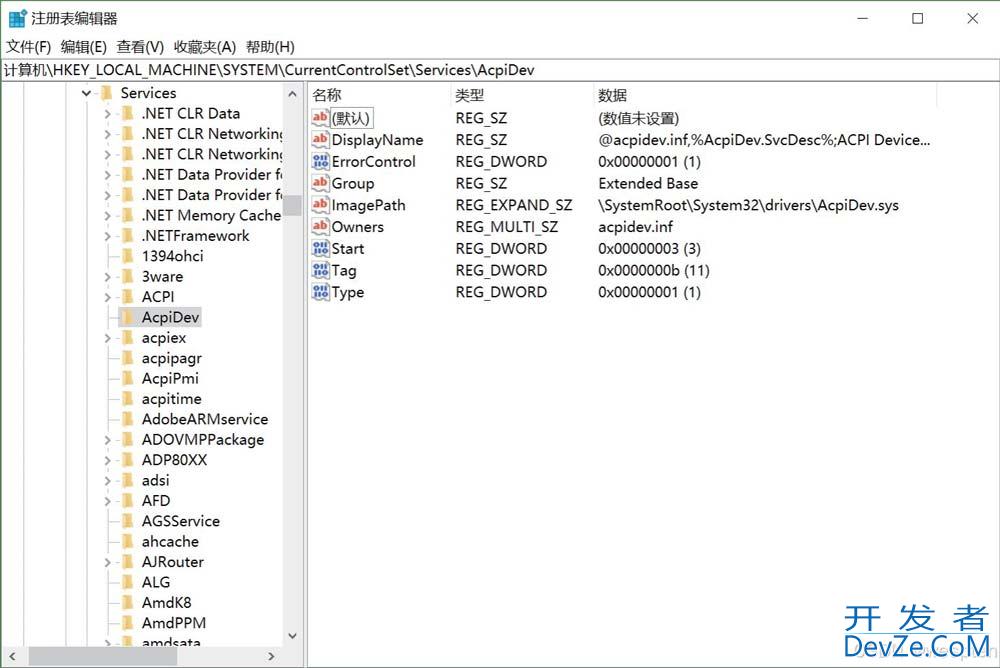The height and width of the screenshot is (668, 1000).
Task: Click the Owners multi-string value icon
Action: pyautogui.click(x=320, y=226)
